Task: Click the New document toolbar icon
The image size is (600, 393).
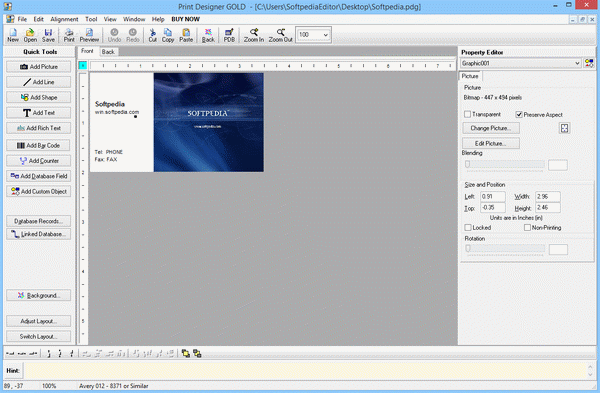Action: (x=13, y=35)
